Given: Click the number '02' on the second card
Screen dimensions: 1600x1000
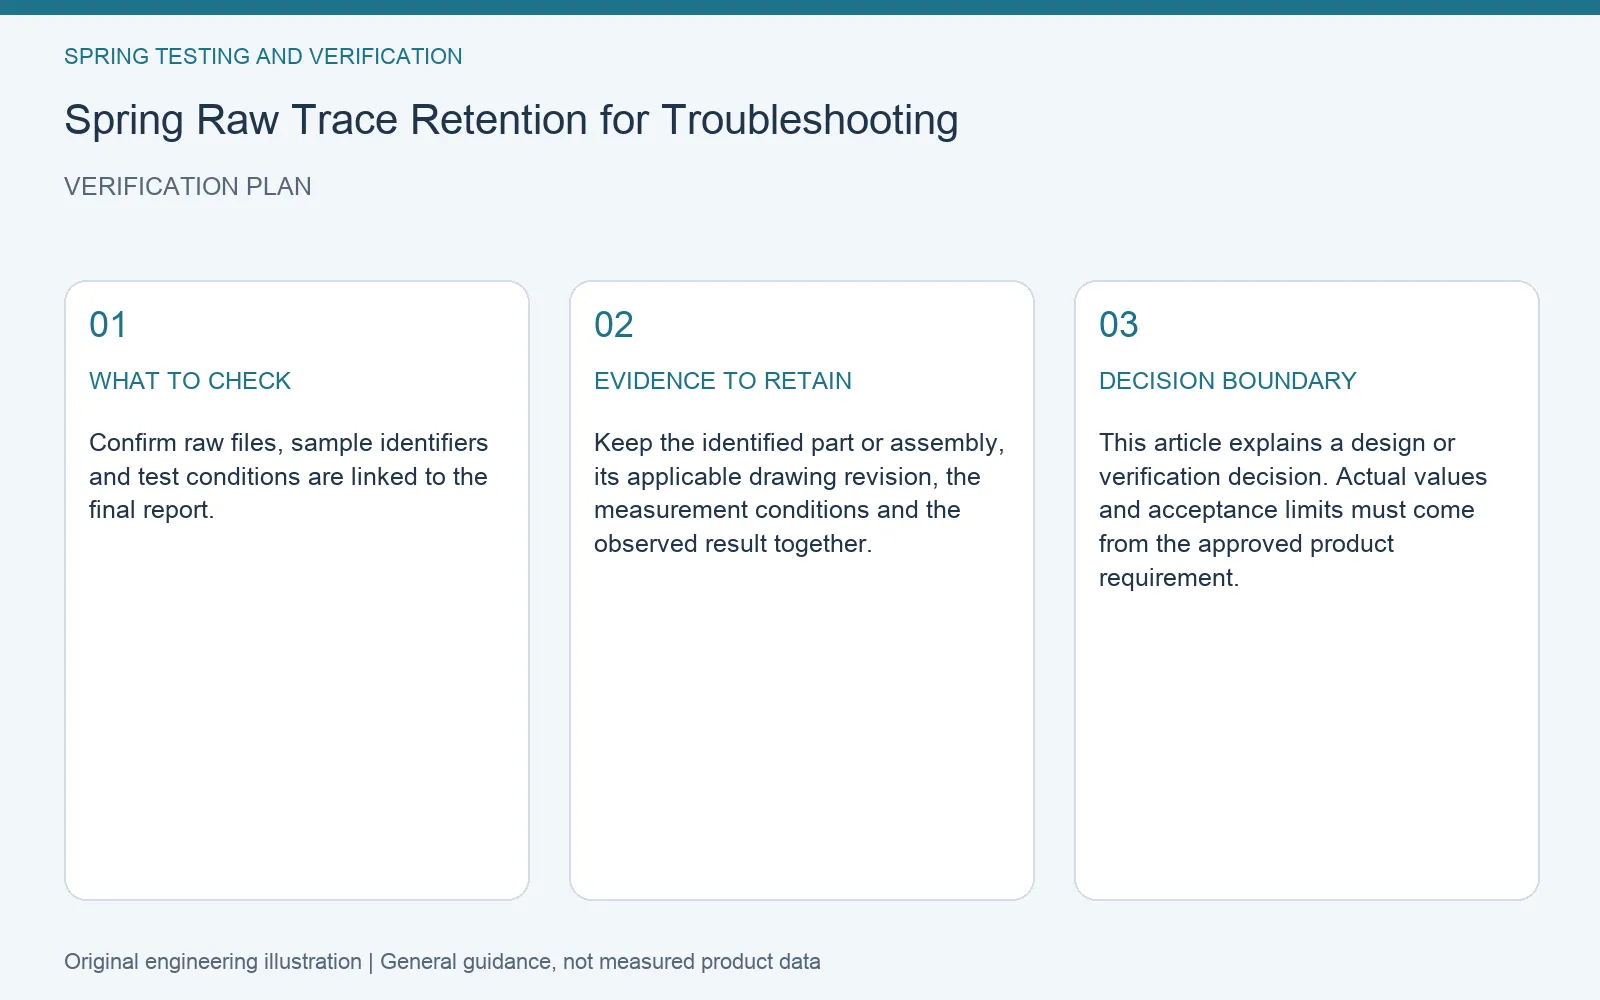Looking at the screenshot, I should tap(613, 325).
